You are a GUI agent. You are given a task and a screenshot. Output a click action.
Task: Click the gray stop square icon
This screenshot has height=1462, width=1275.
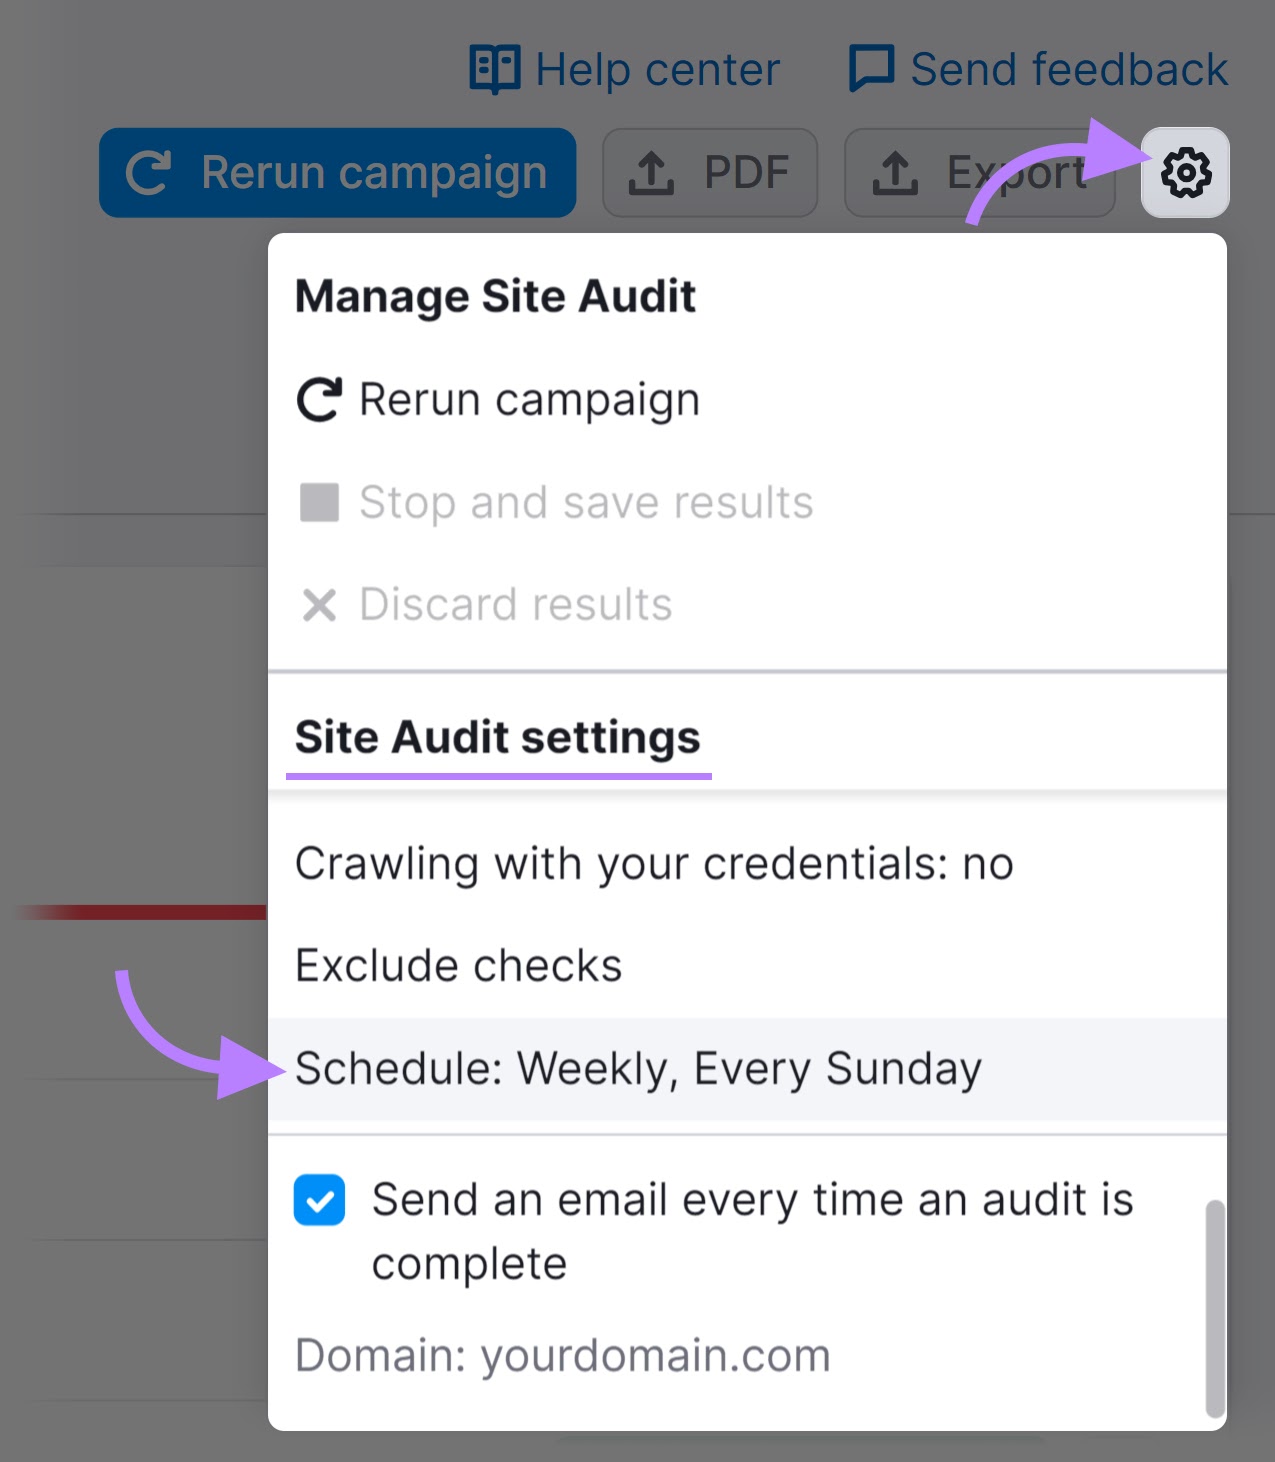point(320,503)
